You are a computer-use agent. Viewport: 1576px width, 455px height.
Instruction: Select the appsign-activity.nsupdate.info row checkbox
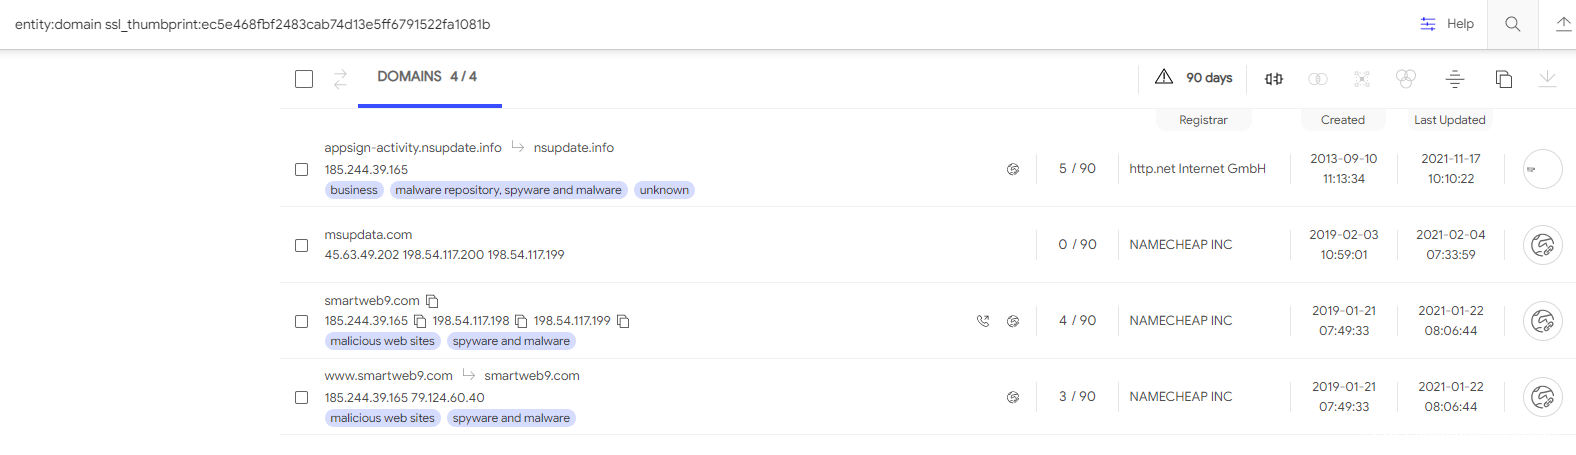[301, 169]
